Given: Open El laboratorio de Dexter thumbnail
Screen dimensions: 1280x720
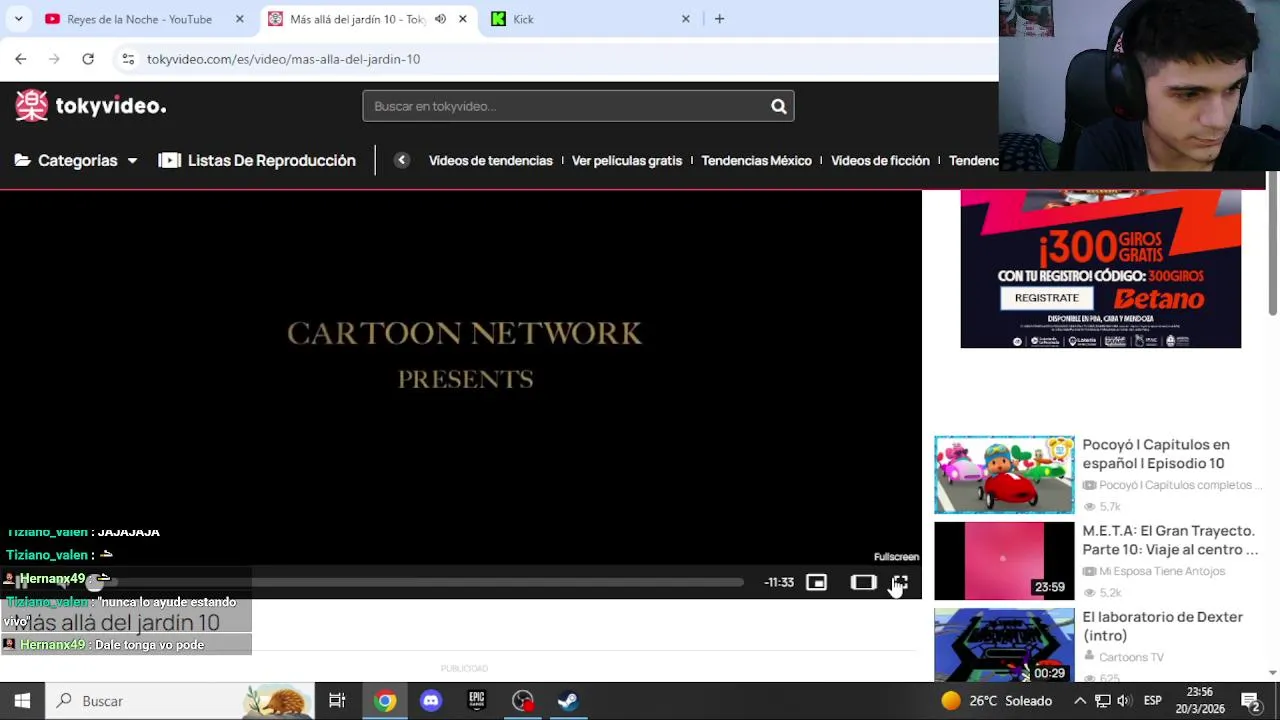Looking at the screenshot, I should (x=1004, y=645).
